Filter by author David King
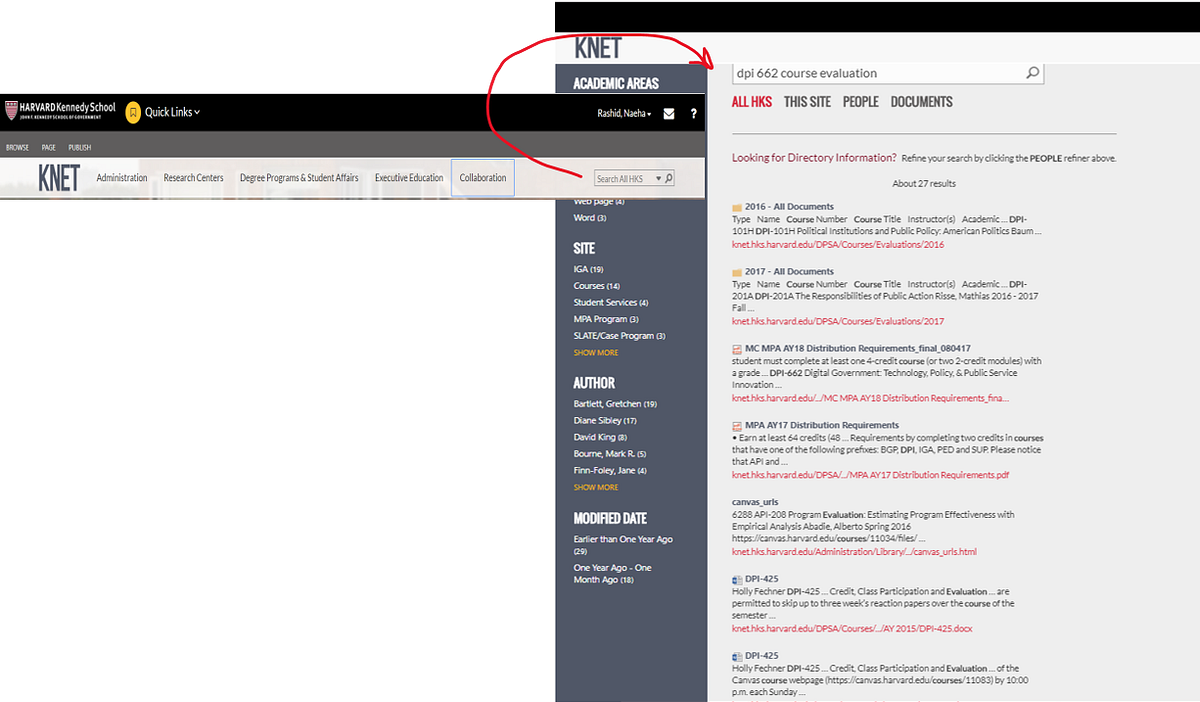1200x702 pixels. [x=600, y=437]
